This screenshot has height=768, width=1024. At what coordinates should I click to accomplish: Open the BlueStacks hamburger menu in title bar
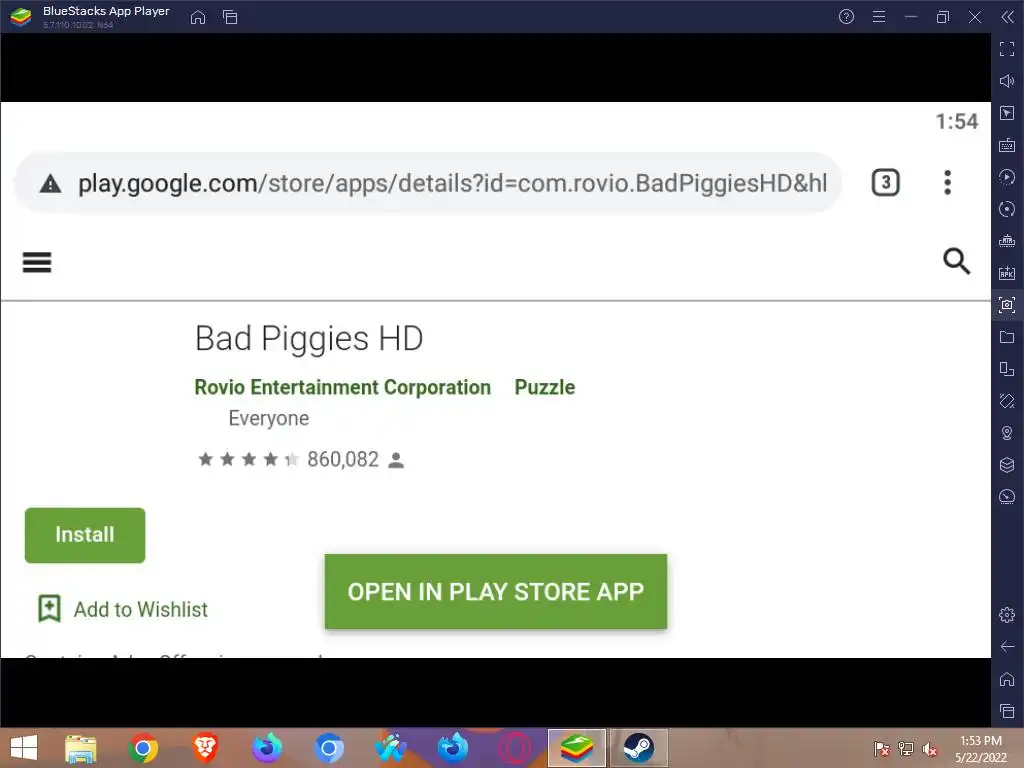pyautogui.click(x=879, y=17)
